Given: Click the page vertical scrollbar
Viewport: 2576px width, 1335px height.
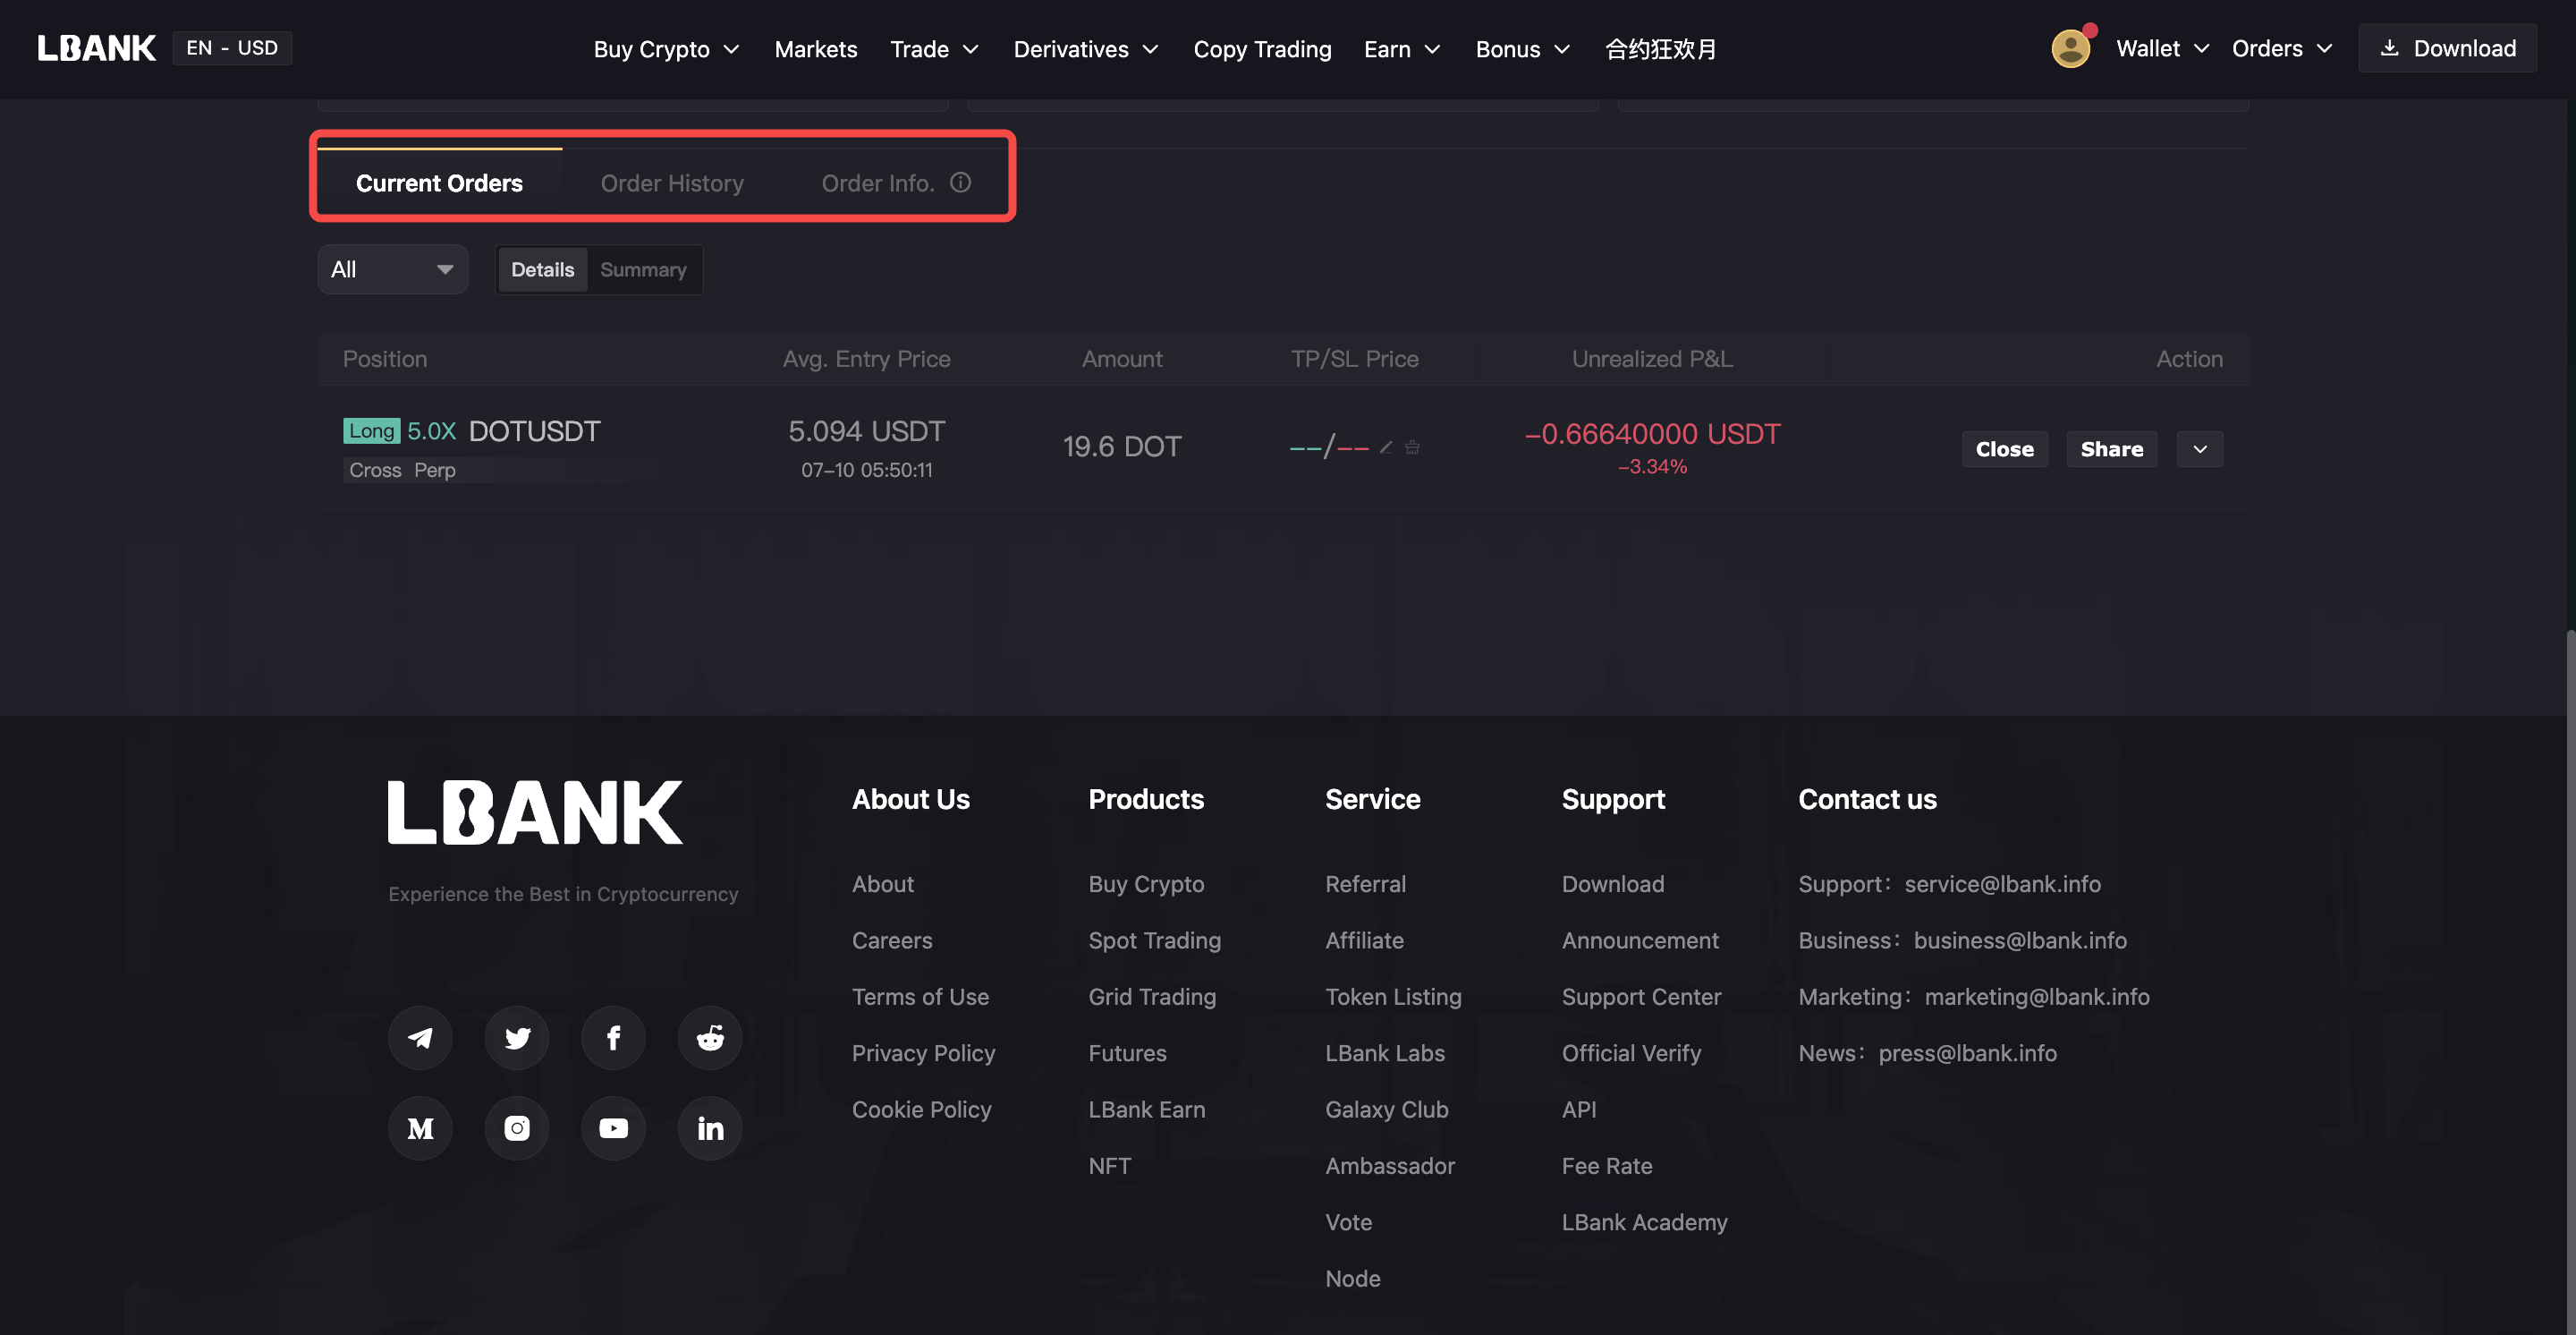Looking at the screenshot, I should pos(2569,980).
